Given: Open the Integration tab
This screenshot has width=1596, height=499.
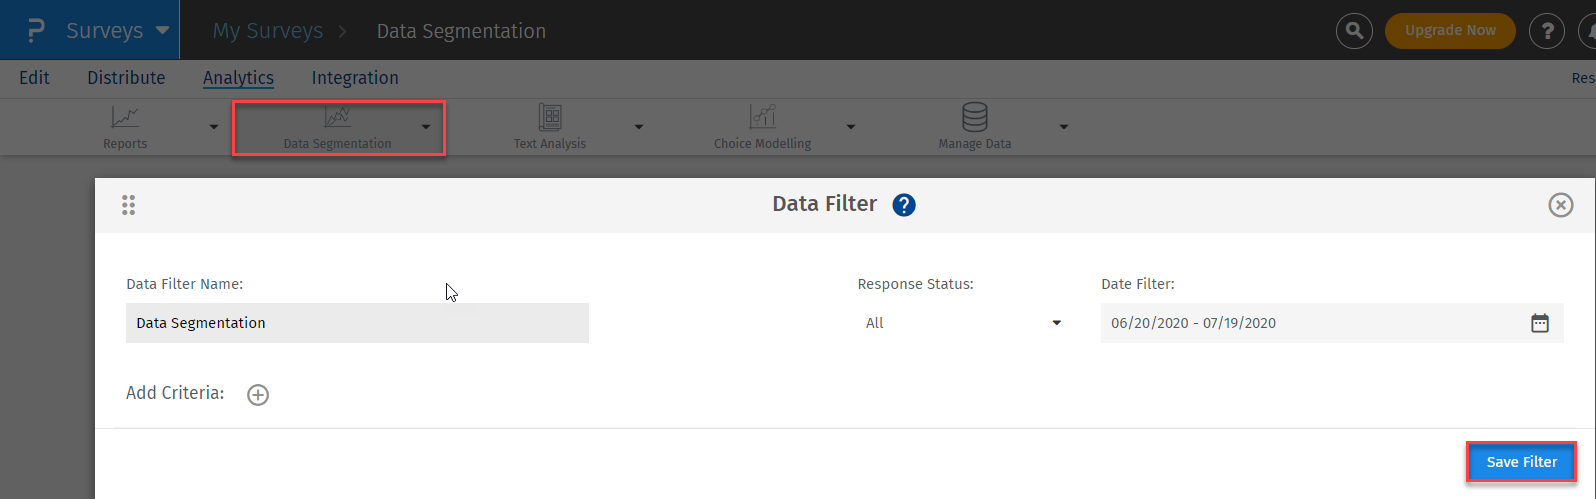Looking at the screenshot, I should [355, 78].
